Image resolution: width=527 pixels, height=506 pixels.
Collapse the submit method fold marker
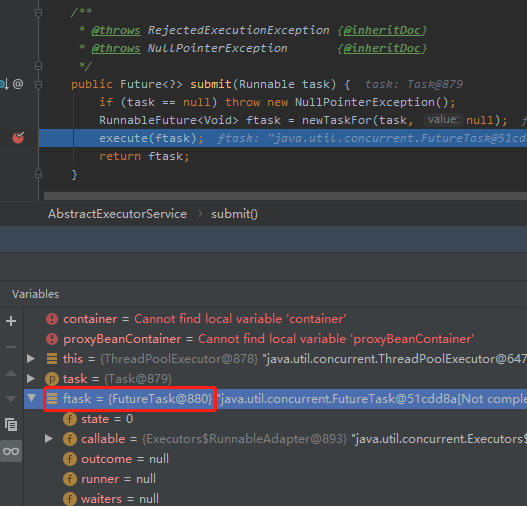click(38, 84)
